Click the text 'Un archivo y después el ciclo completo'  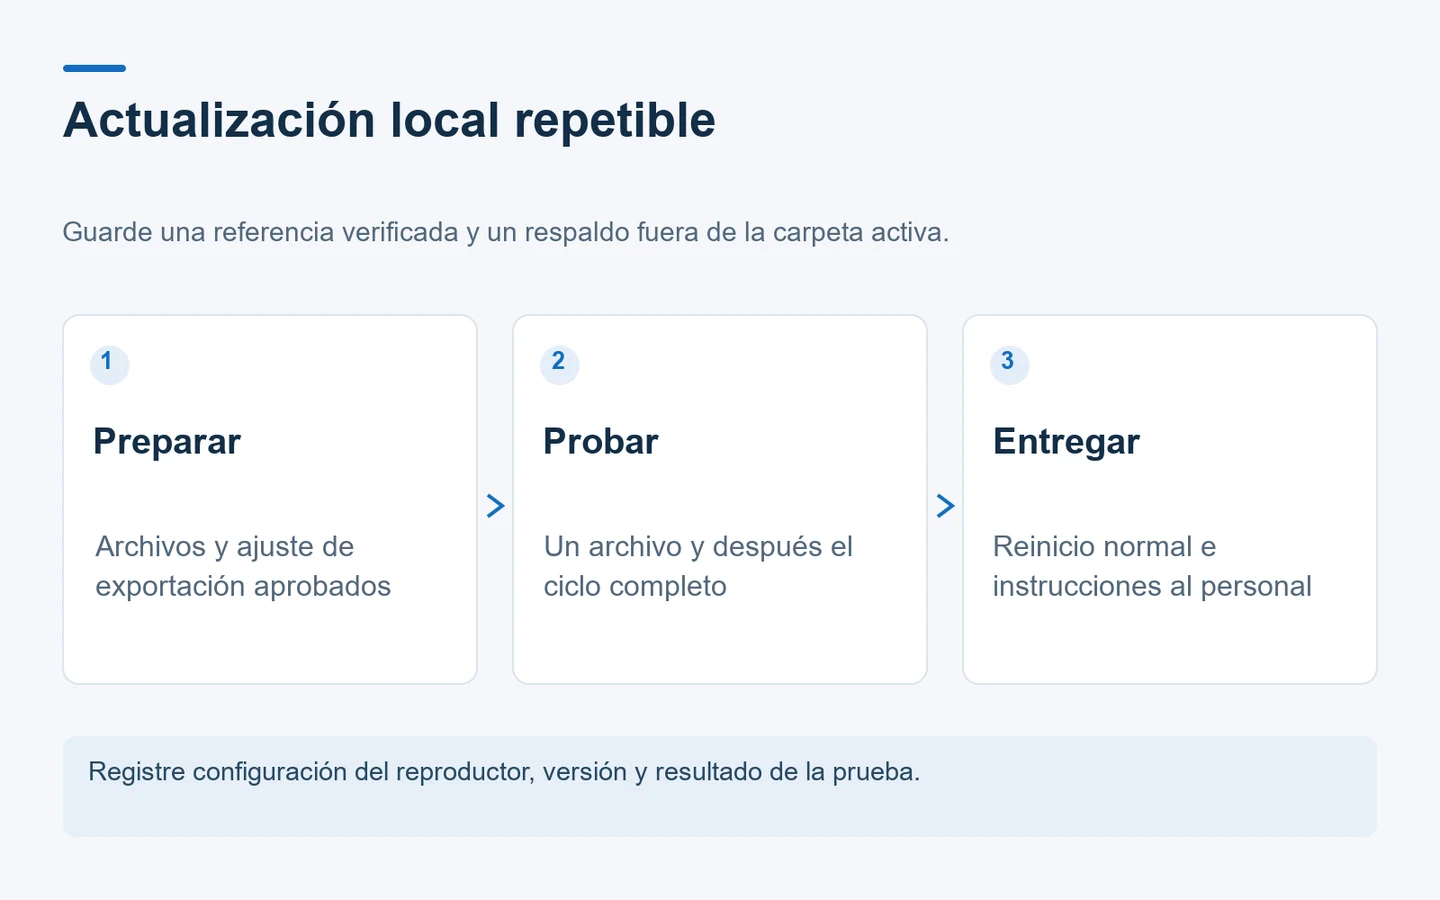point(698,566)
